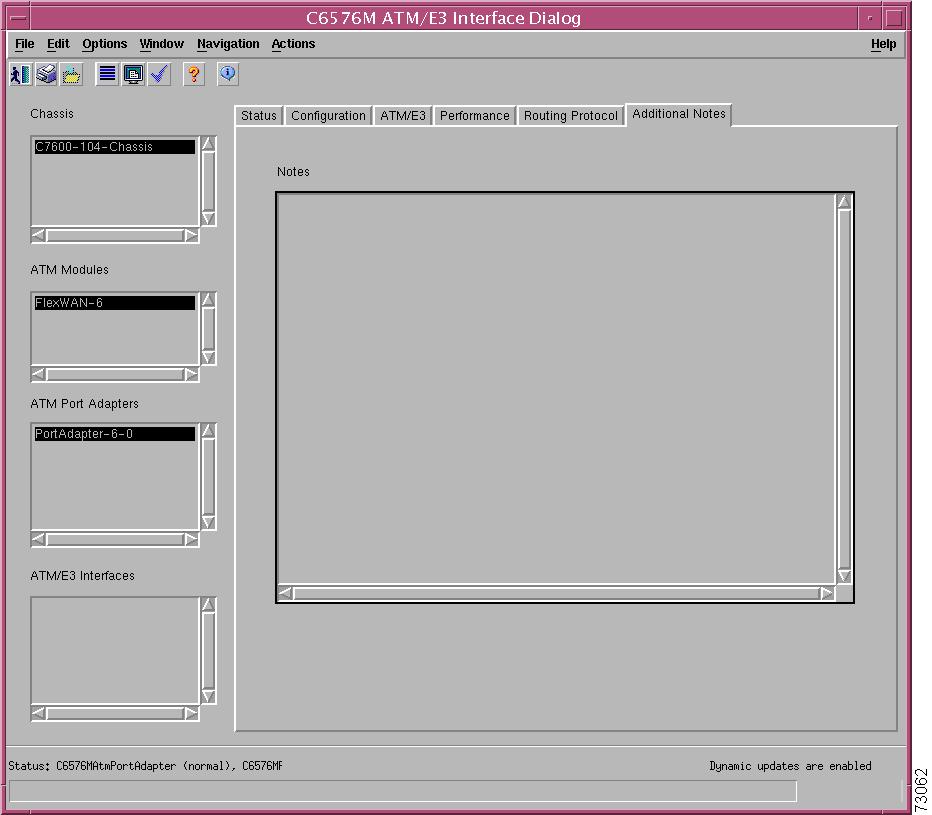Image resolution: width=932 pixels, height=815 pixels.
Task: Switch to the Routing Protocol tab
Action: pos(571,115)
